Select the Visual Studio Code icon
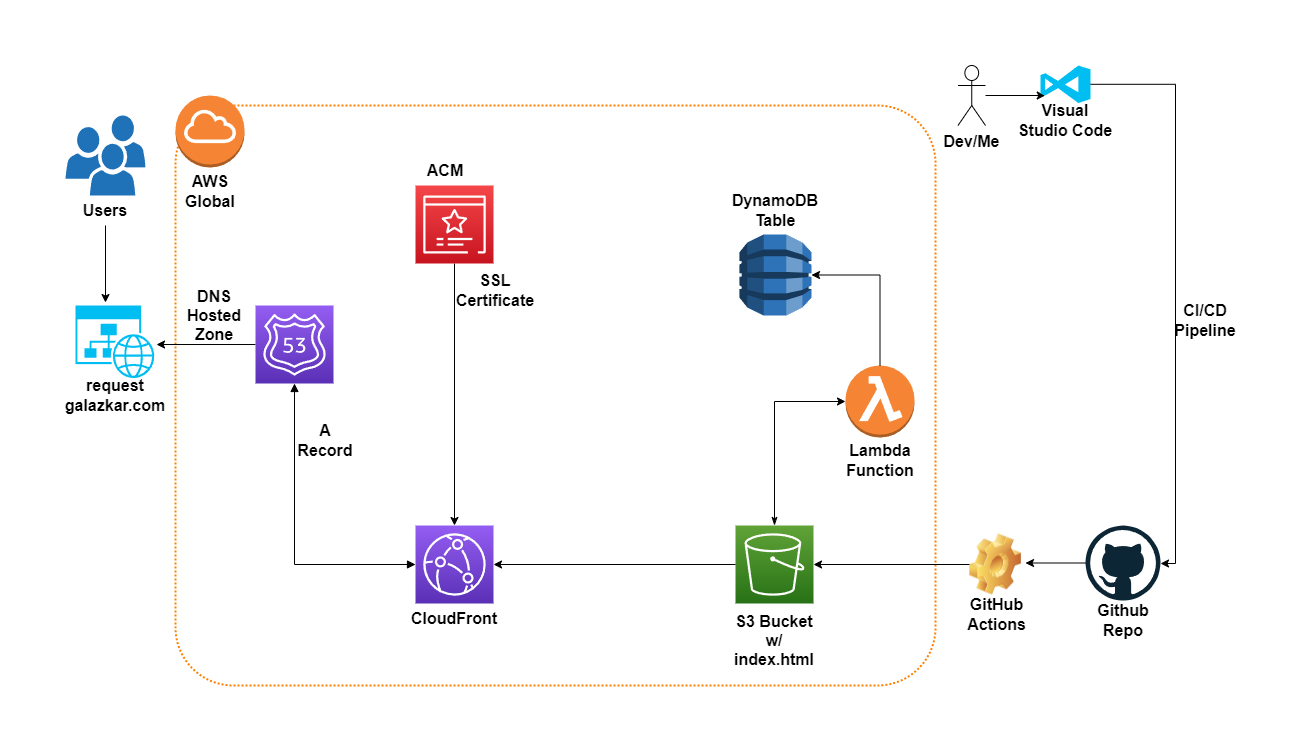The image size is (1301, 752). (x=1064, y=83)
